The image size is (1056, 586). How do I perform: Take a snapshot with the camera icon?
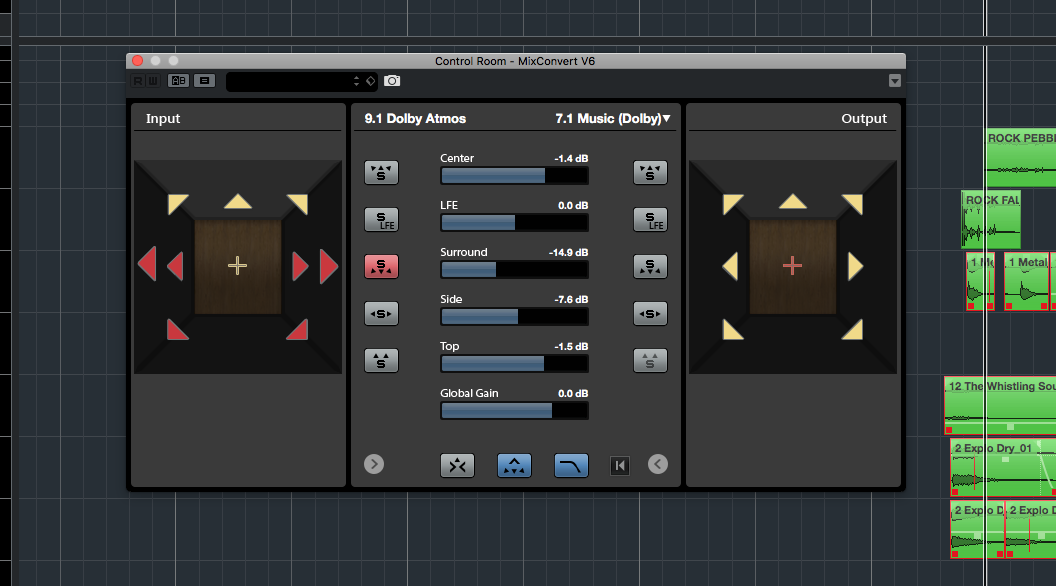[x=392, y=81]
